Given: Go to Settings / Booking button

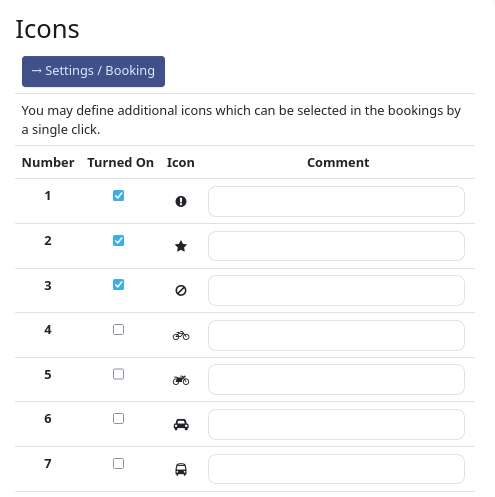Looking at the screenshot, I should point(93,71).
